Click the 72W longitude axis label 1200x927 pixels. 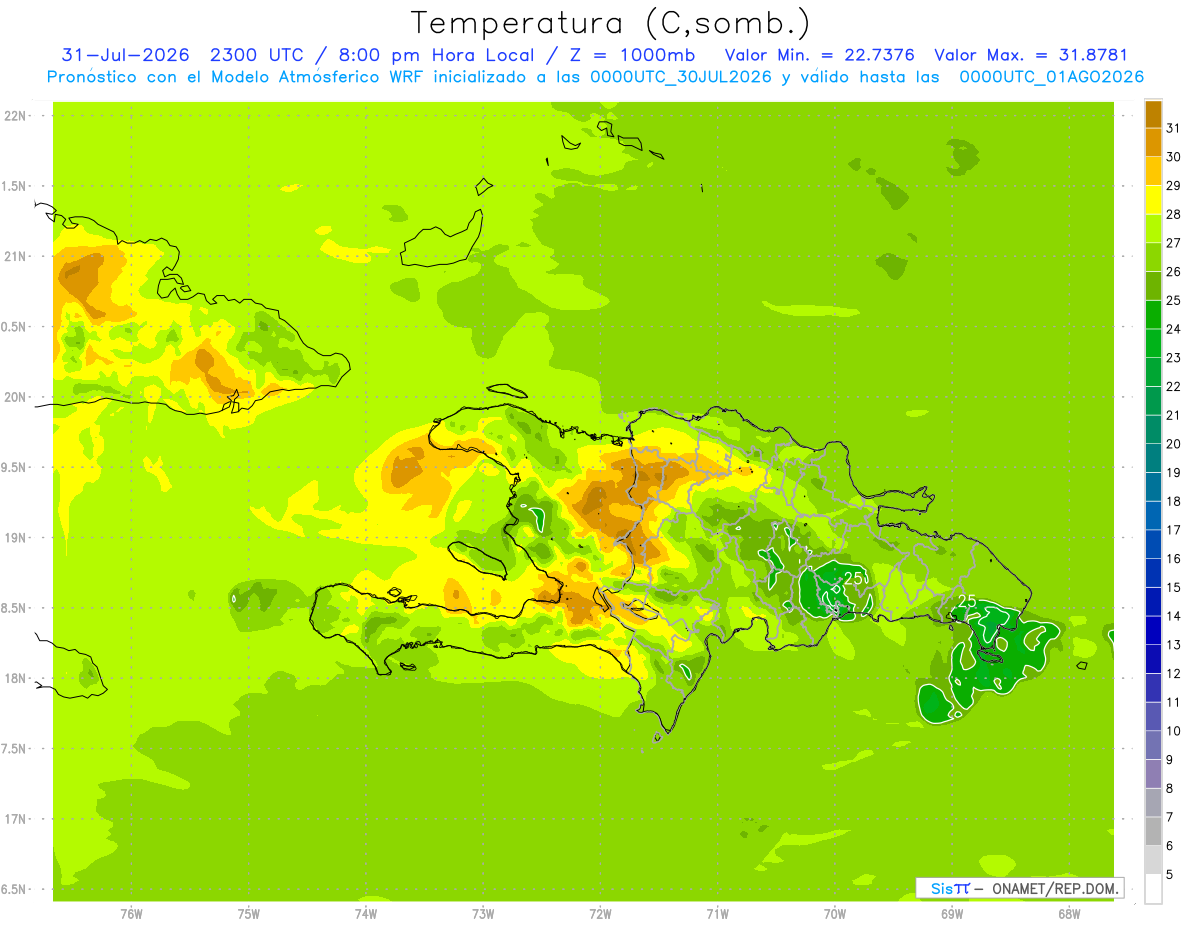pos(600,913)
